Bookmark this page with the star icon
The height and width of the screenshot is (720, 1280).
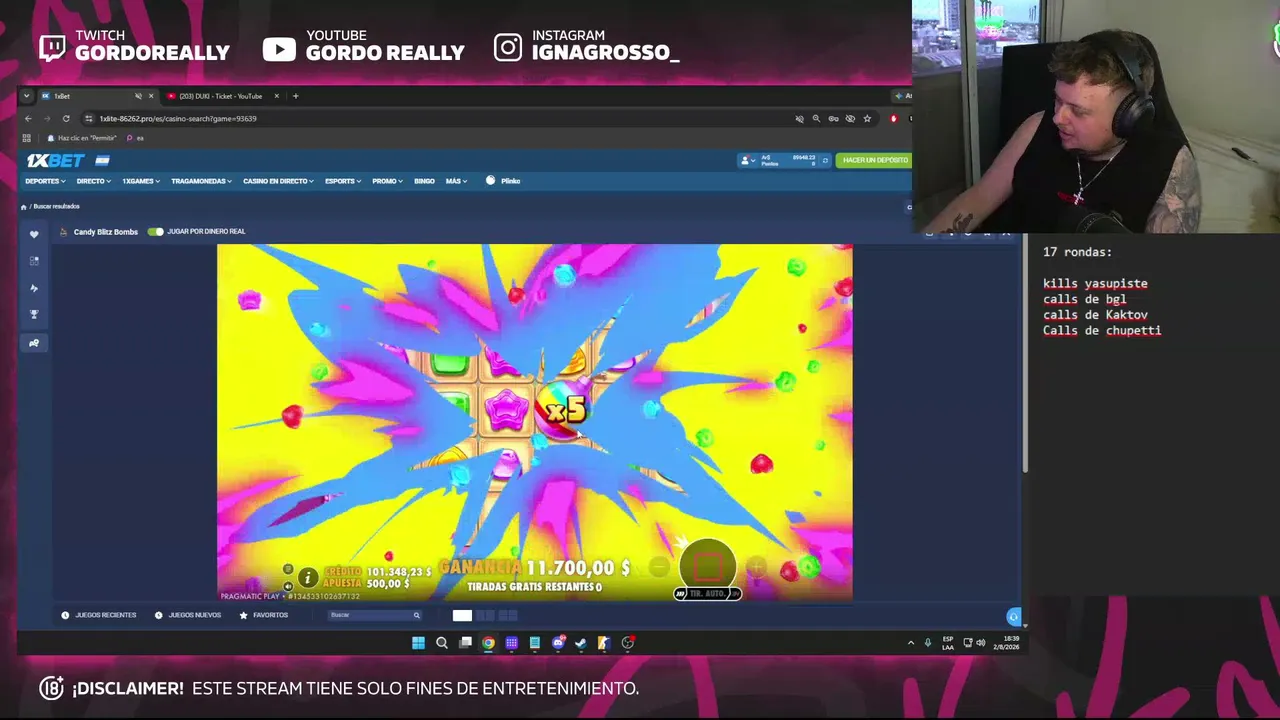coord(867,118)
